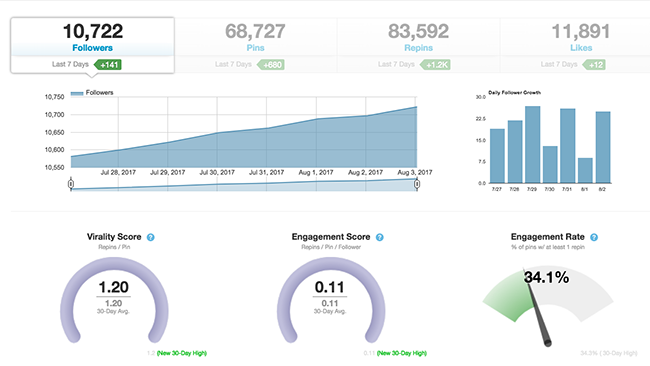The height and width of the screenshot is (366, 650).
Task: Click the +12 likes change badge
Action: click(x=594, y=65)
